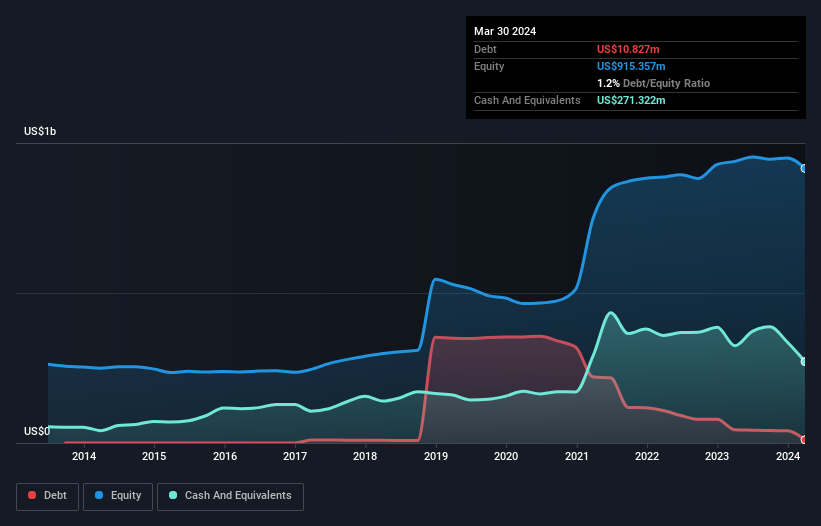Click the 2023 x-axis label
This screenshot has width=821, height=526.
[717, 456]
